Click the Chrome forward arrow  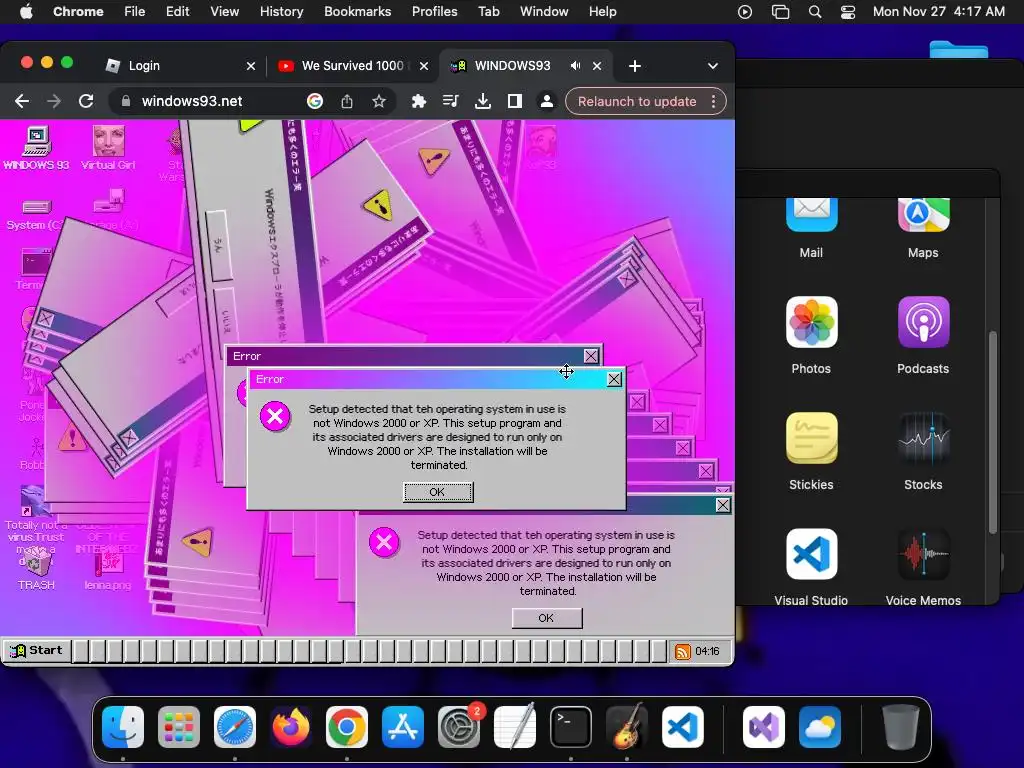tap(54, 101)
